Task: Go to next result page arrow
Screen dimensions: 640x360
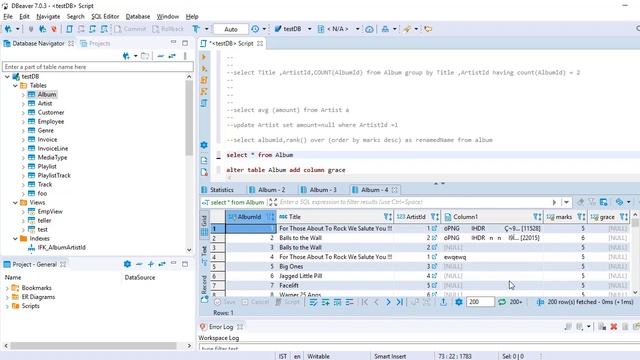Action: coord(388,302)
